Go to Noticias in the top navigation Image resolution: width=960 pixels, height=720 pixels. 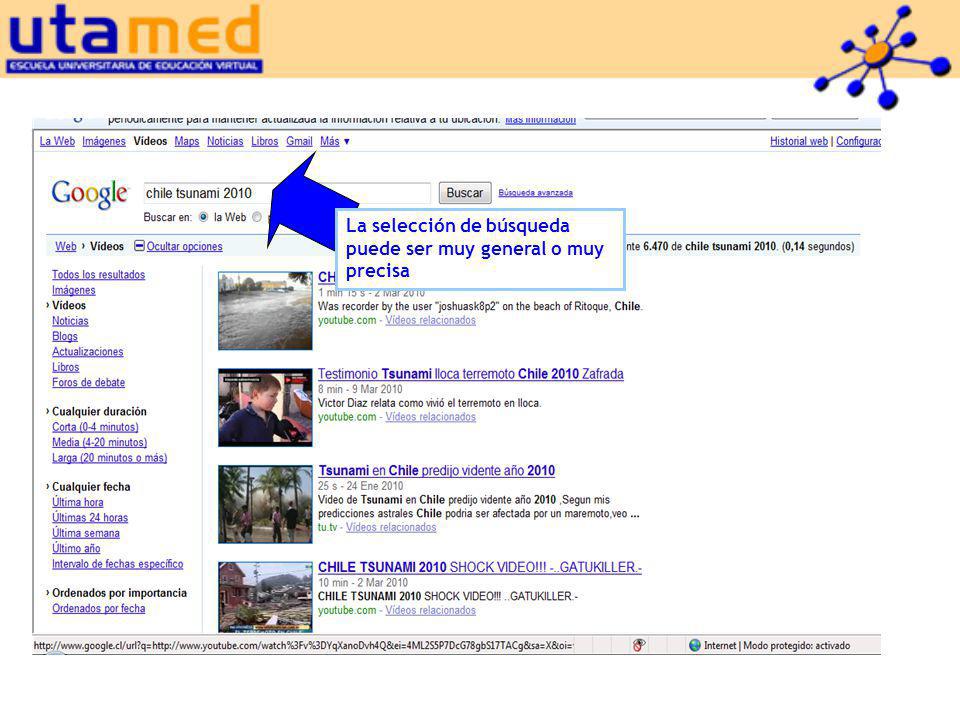pos(225,141)
